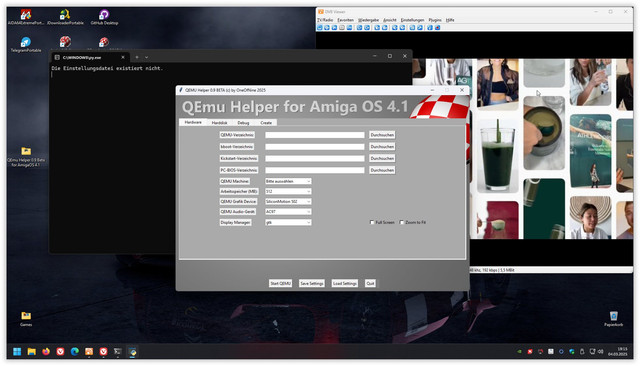Open the JDownloaderPortable desktop shortcut

(x=65, y=17)
